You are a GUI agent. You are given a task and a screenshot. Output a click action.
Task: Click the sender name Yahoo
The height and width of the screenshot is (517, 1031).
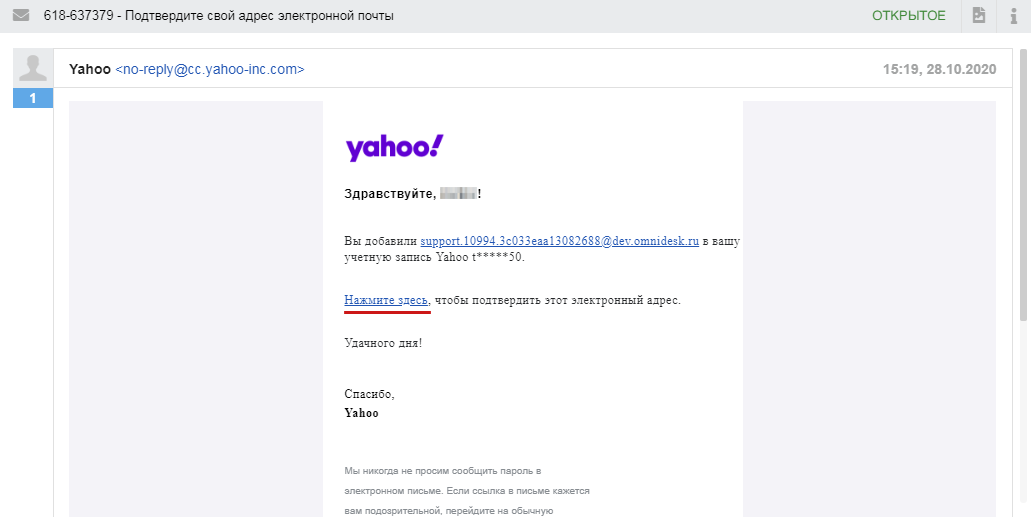(89, 70)
